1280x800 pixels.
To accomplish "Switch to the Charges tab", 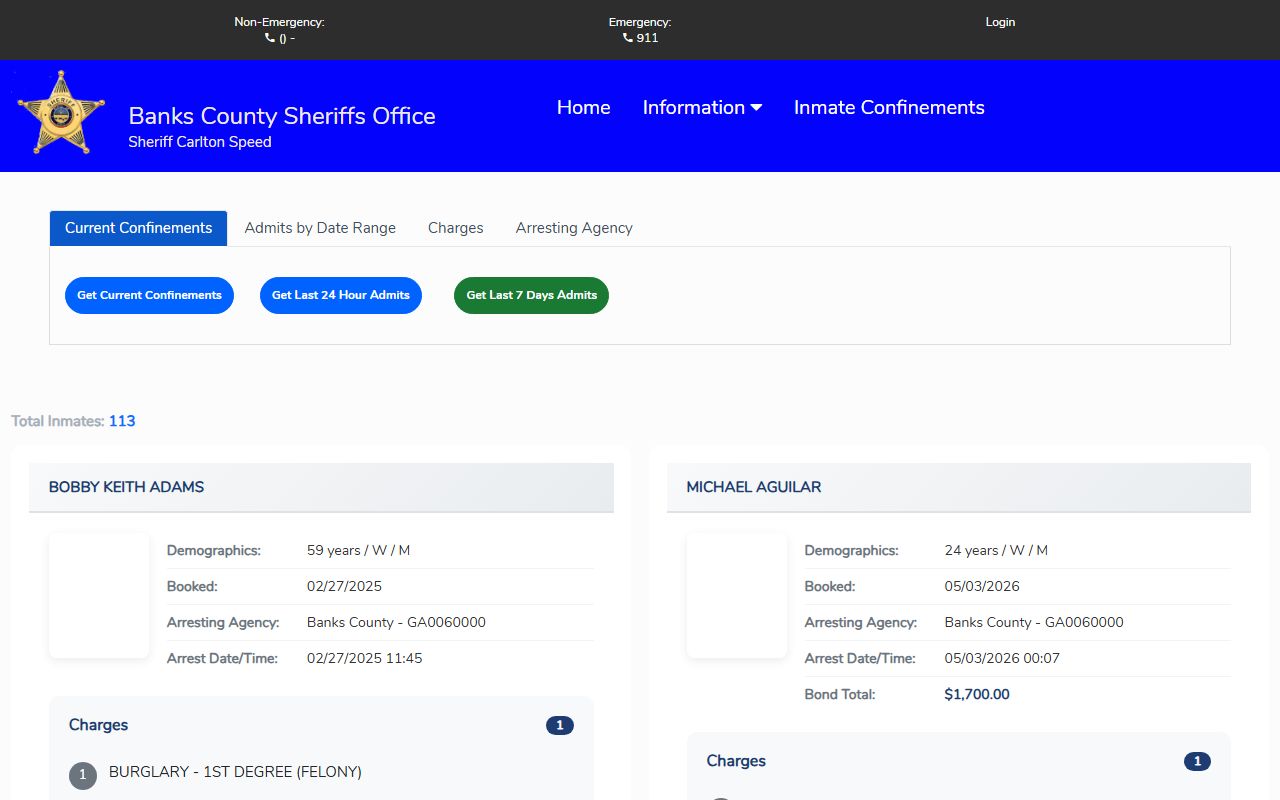I will 456,228.
